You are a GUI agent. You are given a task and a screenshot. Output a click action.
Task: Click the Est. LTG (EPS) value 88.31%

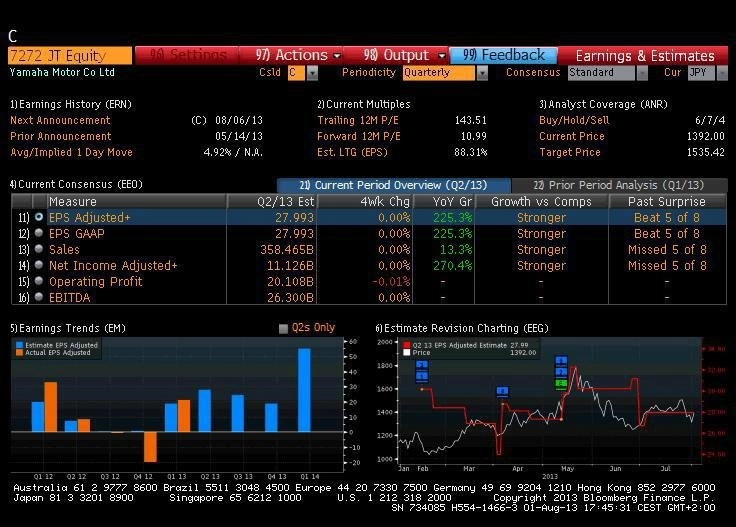point(471,152)
